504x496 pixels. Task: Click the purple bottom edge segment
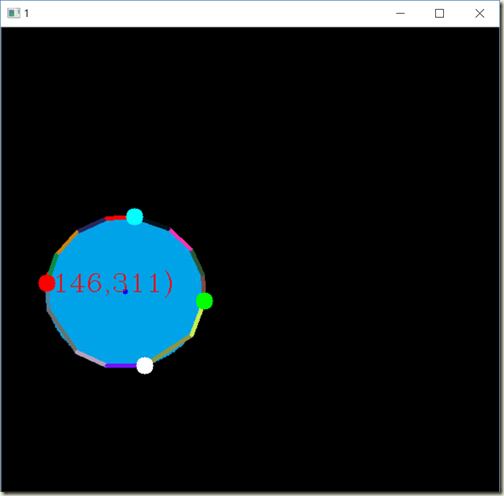click(x=121, y=366)
